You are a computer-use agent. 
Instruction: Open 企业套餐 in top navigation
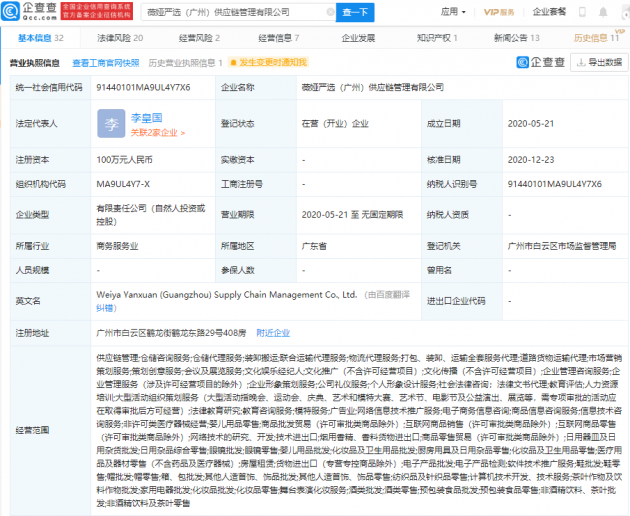(x=549, y=12)
